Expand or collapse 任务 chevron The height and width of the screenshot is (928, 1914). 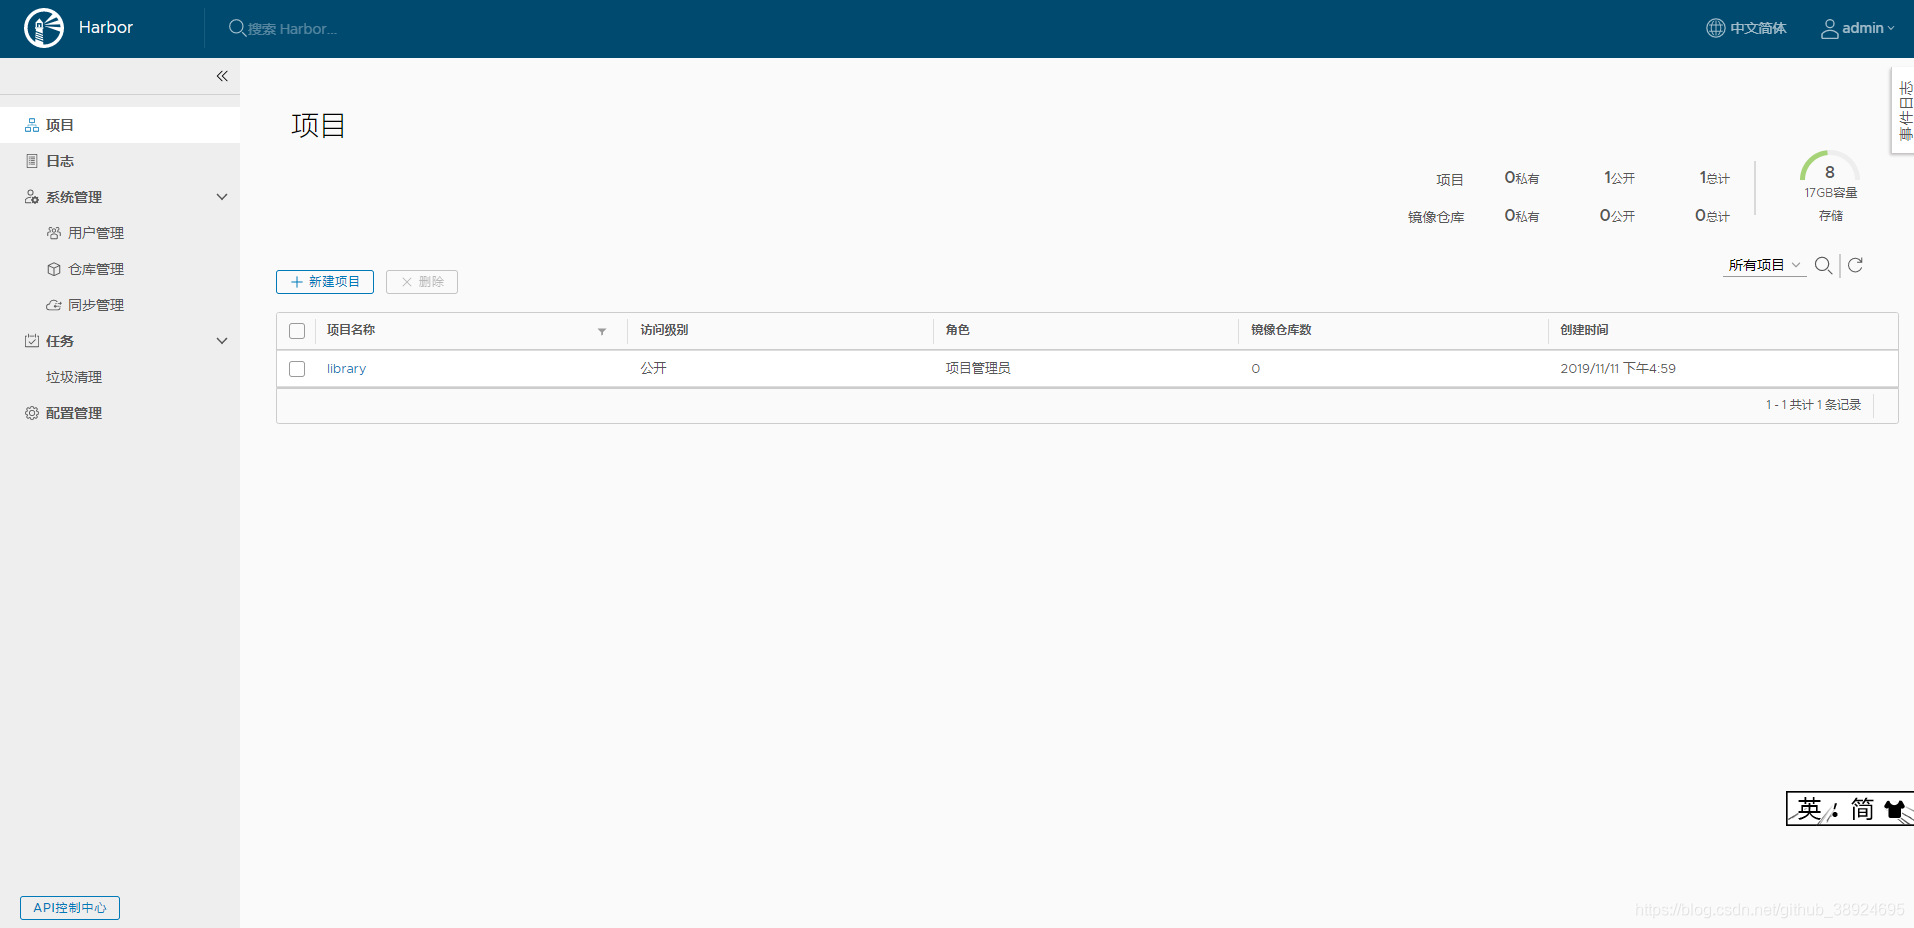point(222,341)
